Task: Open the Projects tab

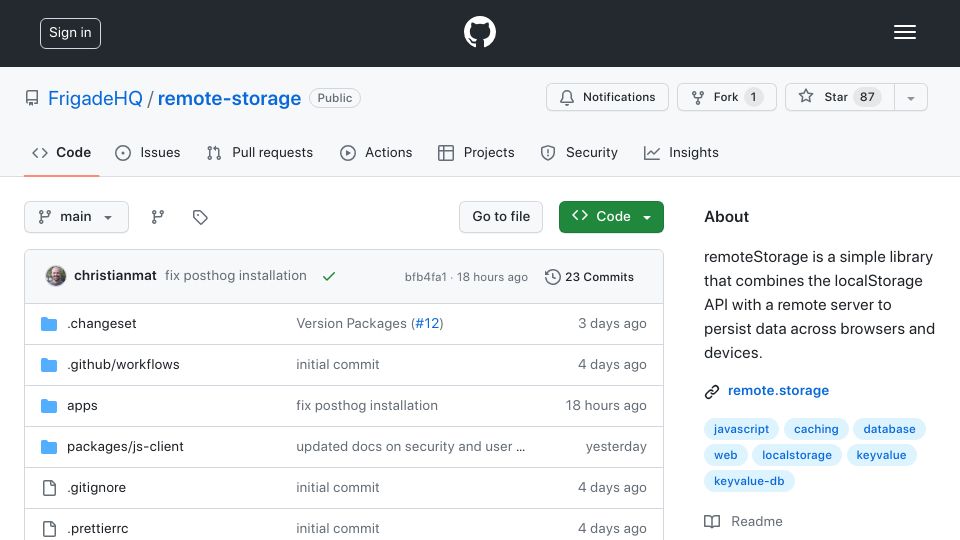Action: pos(476,152)
